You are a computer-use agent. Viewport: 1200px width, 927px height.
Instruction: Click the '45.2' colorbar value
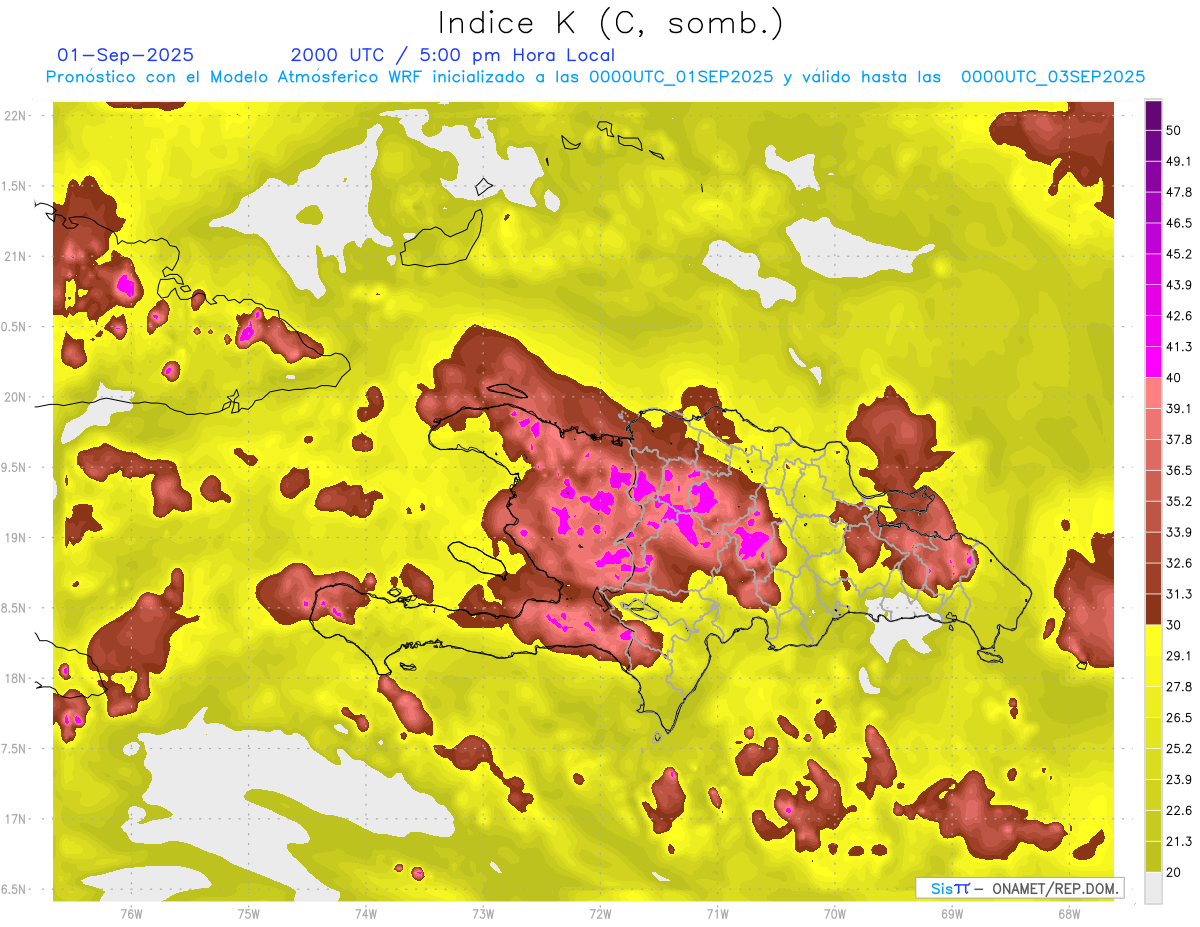click(x=1179, y=254)
